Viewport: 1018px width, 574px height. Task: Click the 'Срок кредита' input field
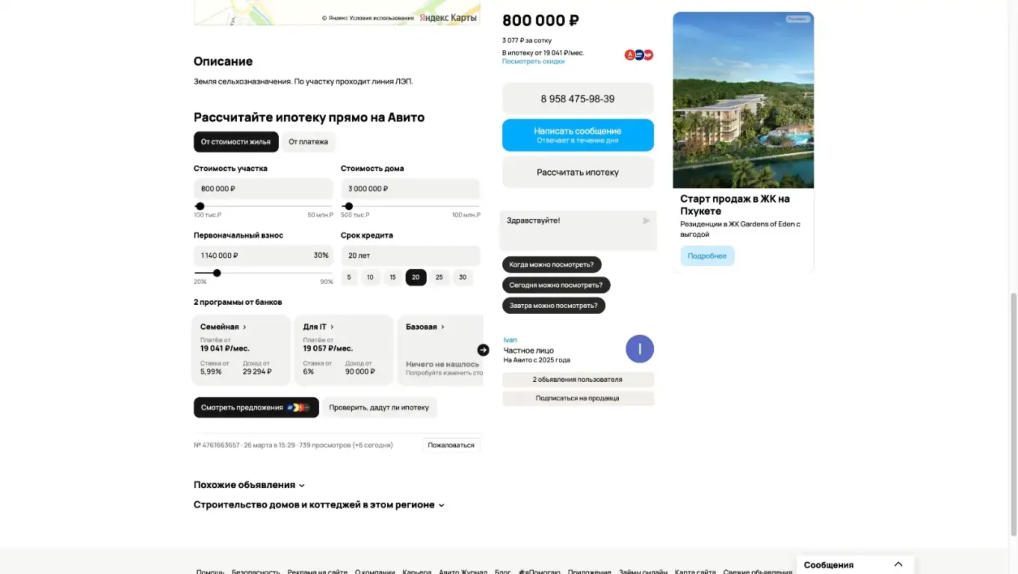coord(410,255)
